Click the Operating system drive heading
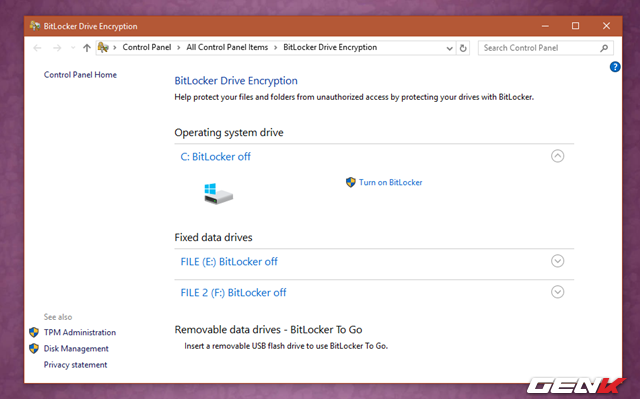Image resolution: width=640 pixels, height=399 pixels. [229, 133]
